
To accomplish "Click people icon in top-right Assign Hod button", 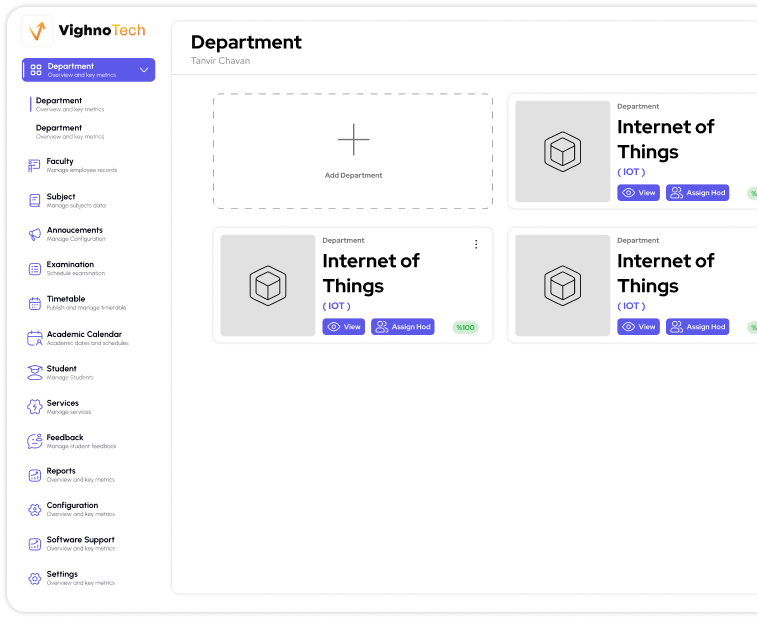I will (676, 193).
